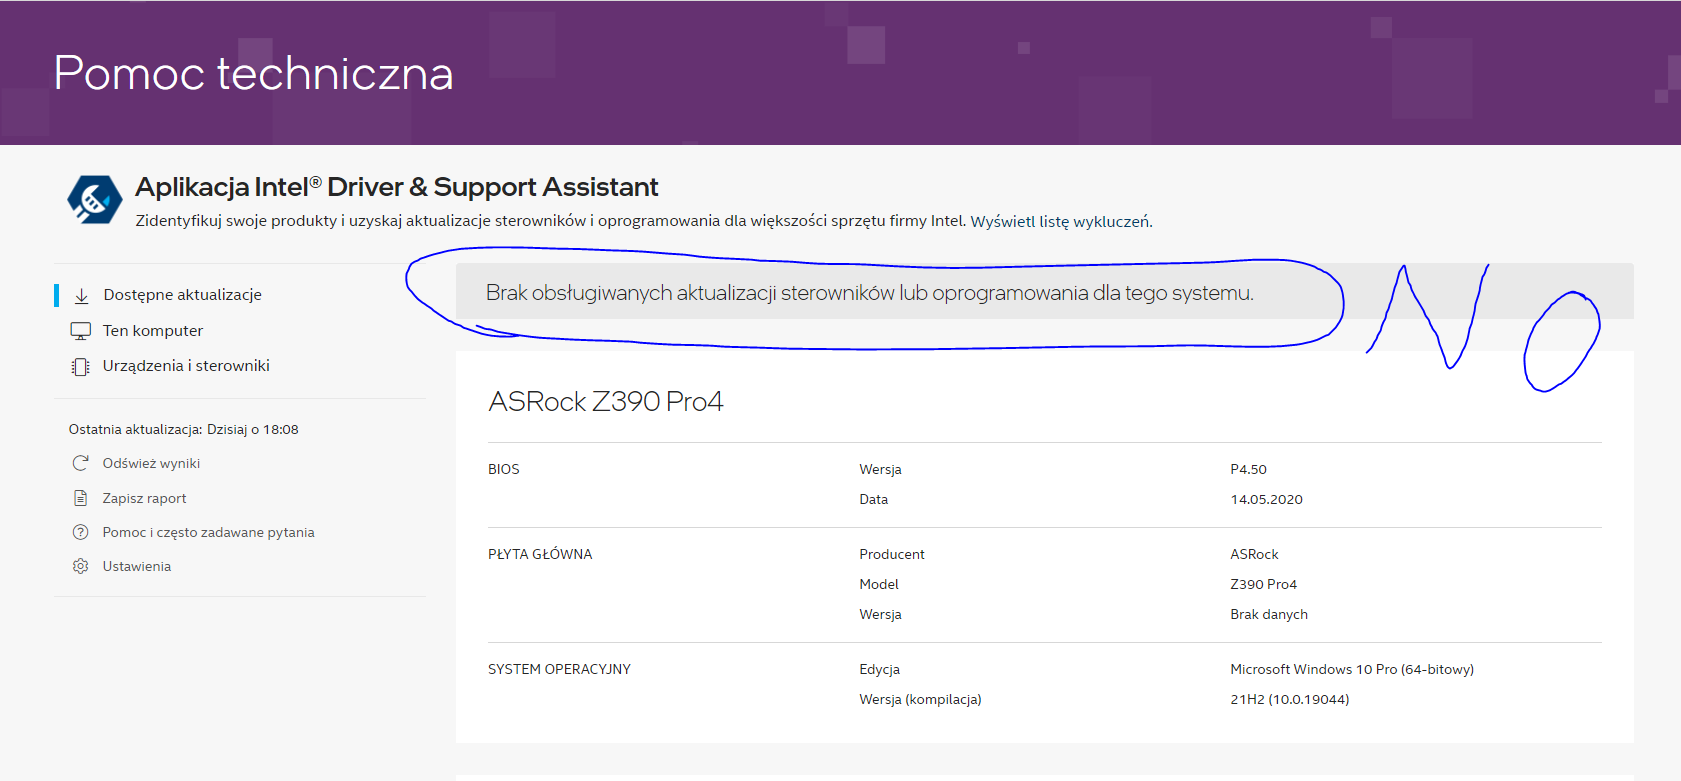
Task: Click the BIOS Wersja field label
Action: coord(881,469)
